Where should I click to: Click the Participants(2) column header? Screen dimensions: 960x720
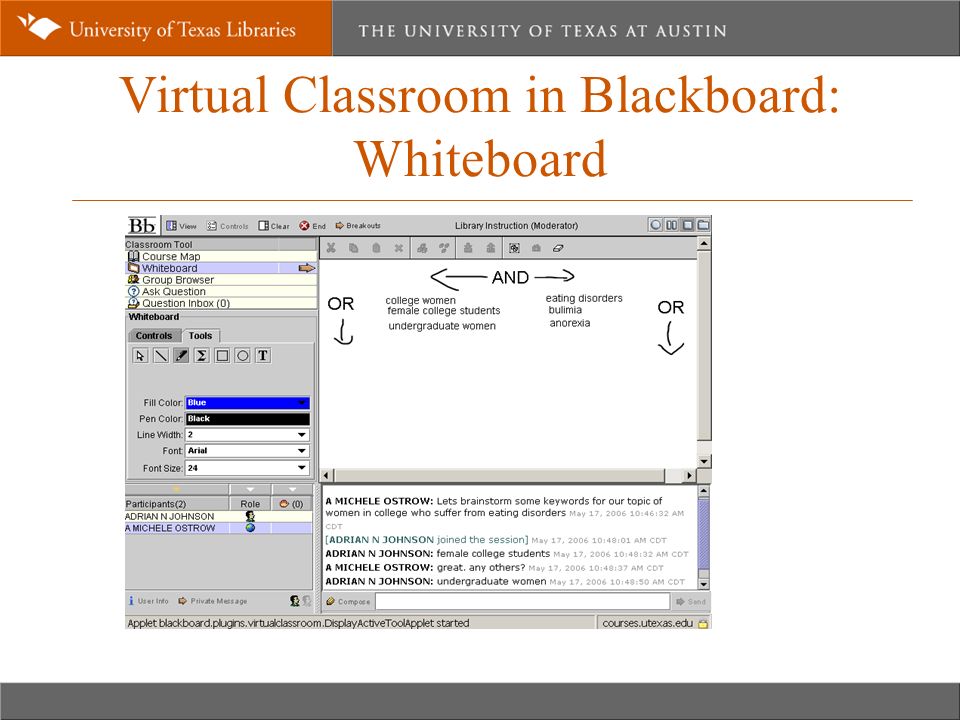tap(177, 504)
